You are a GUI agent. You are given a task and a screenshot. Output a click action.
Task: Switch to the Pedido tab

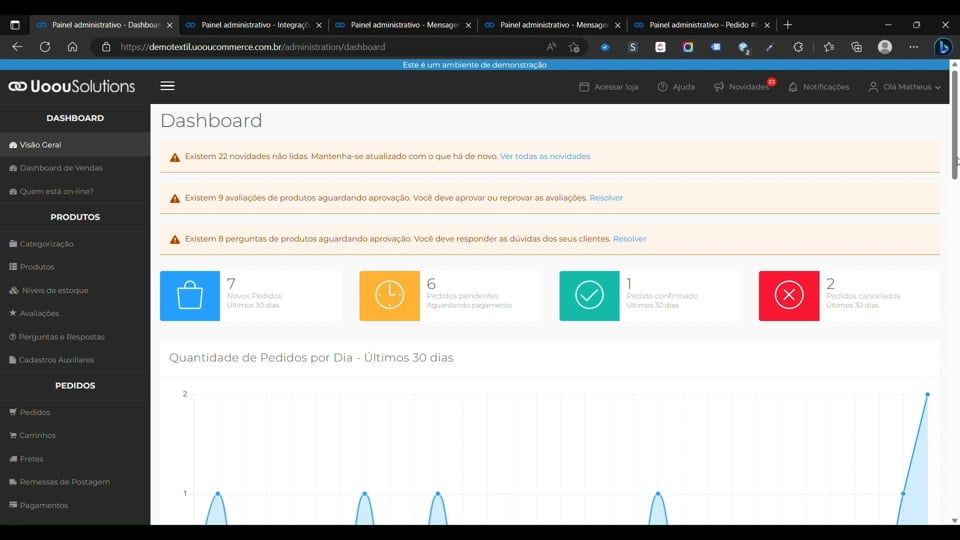tap(702, 25)
